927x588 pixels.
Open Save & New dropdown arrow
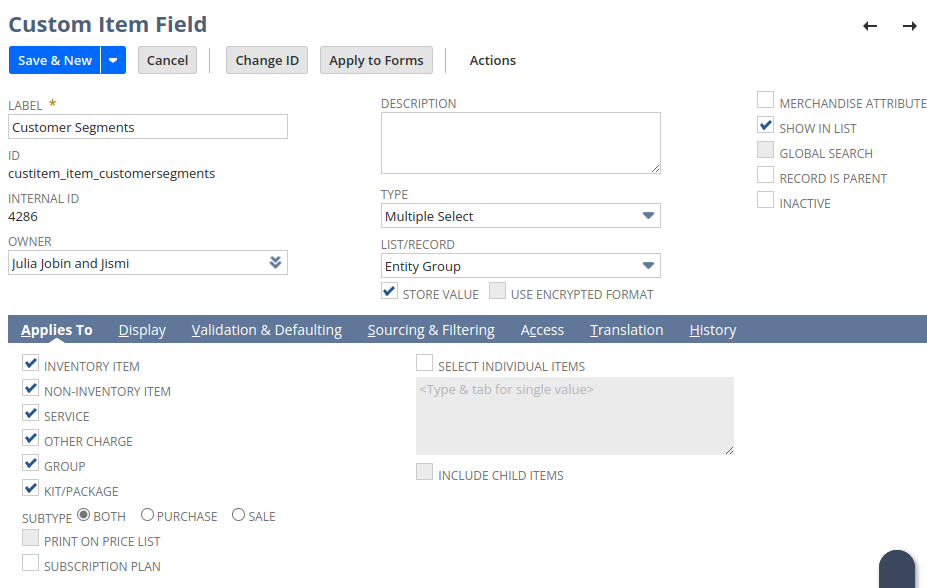(113, 60)
